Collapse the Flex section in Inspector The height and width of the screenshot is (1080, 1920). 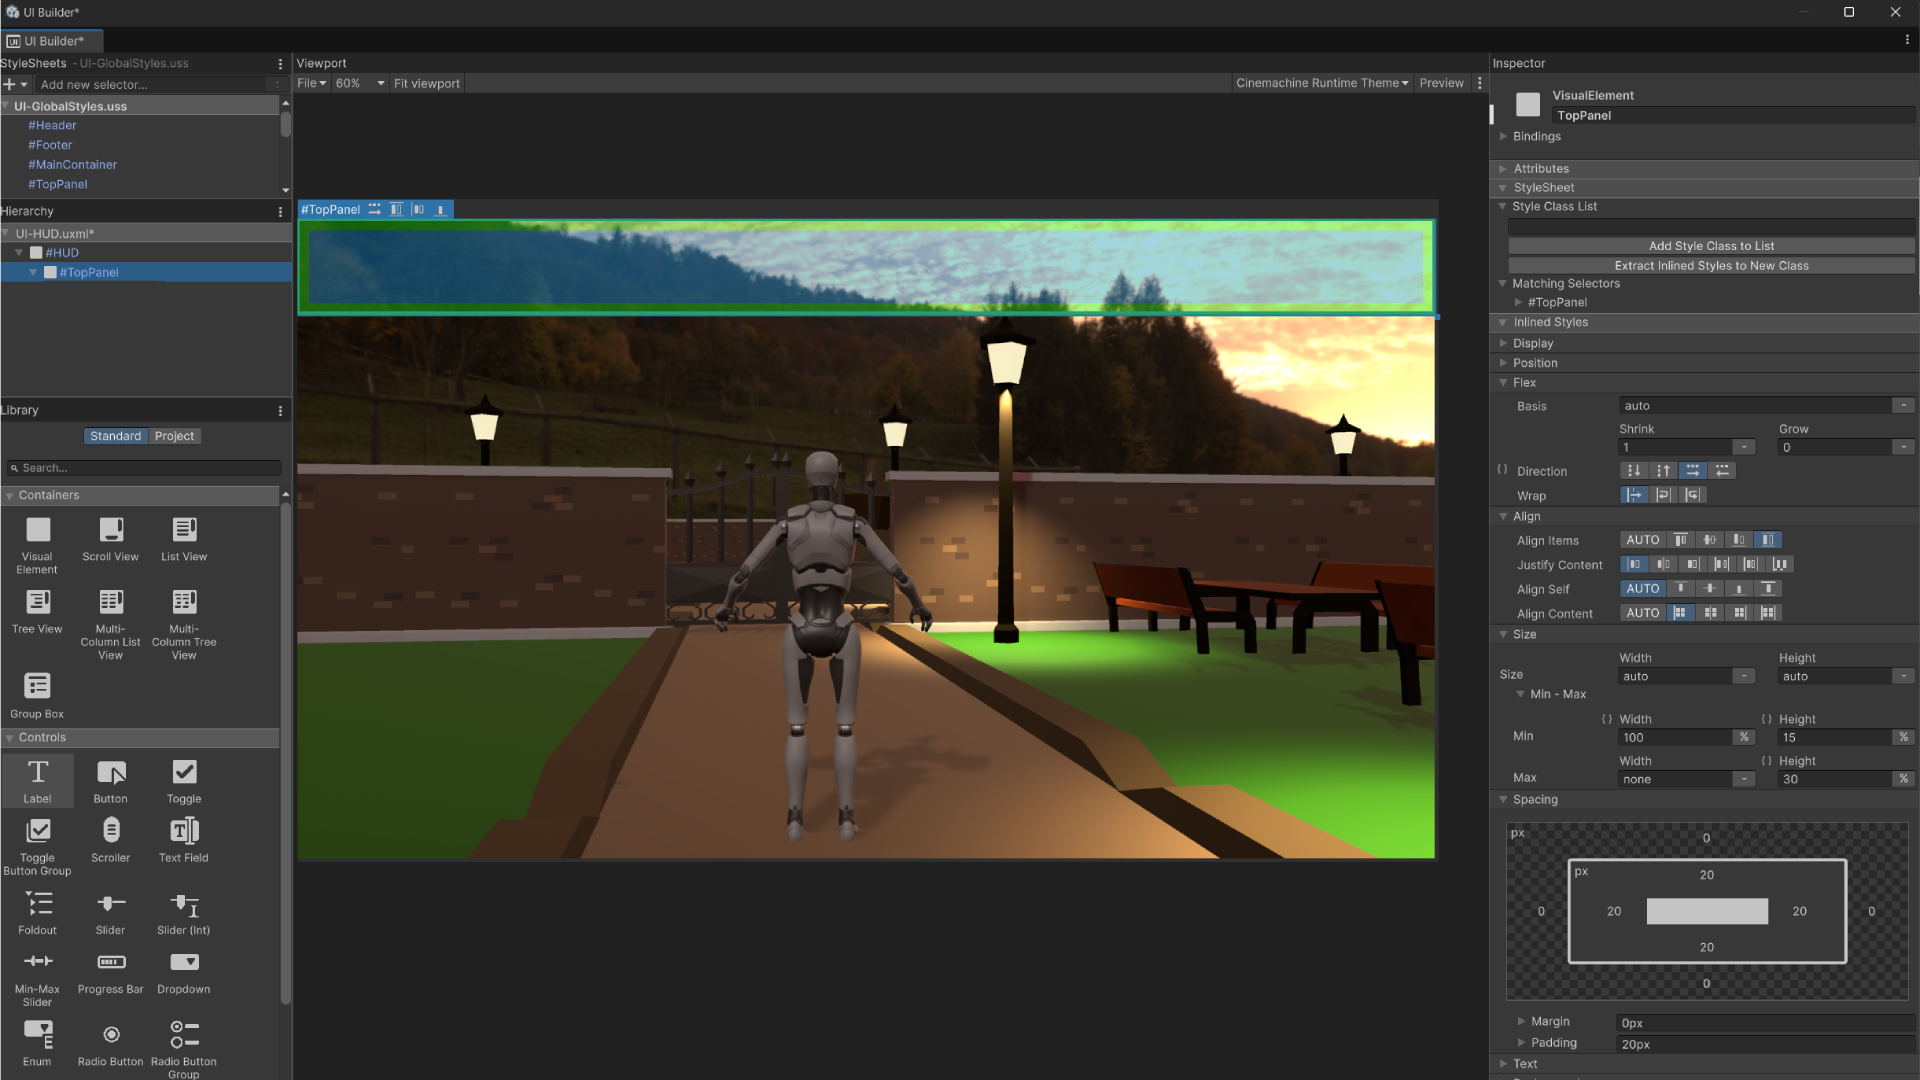pos(1504,382)
